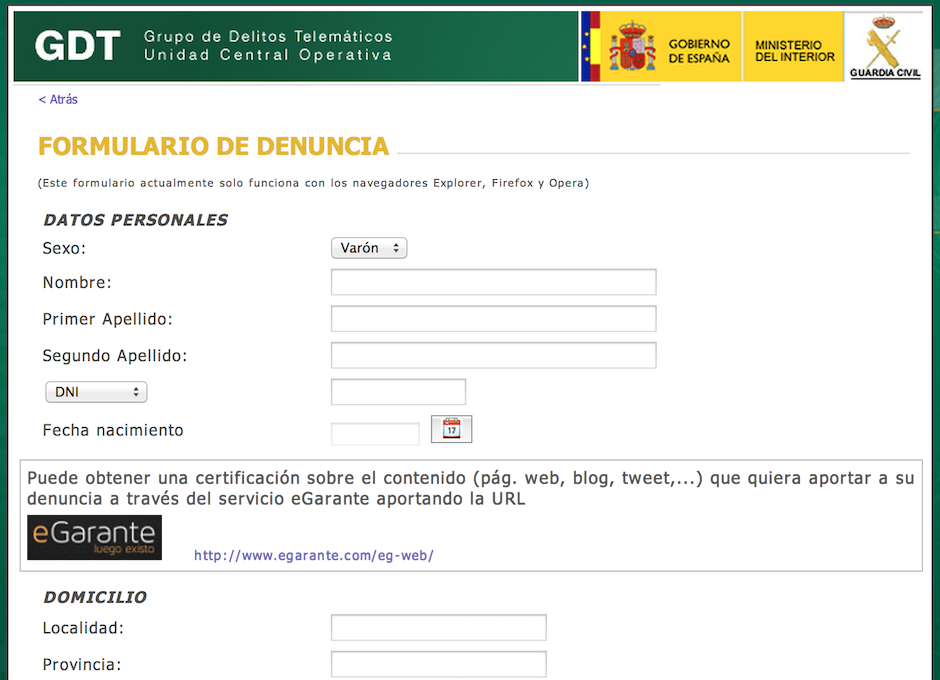Click the GDT logo banner

[x=77, y=45]
